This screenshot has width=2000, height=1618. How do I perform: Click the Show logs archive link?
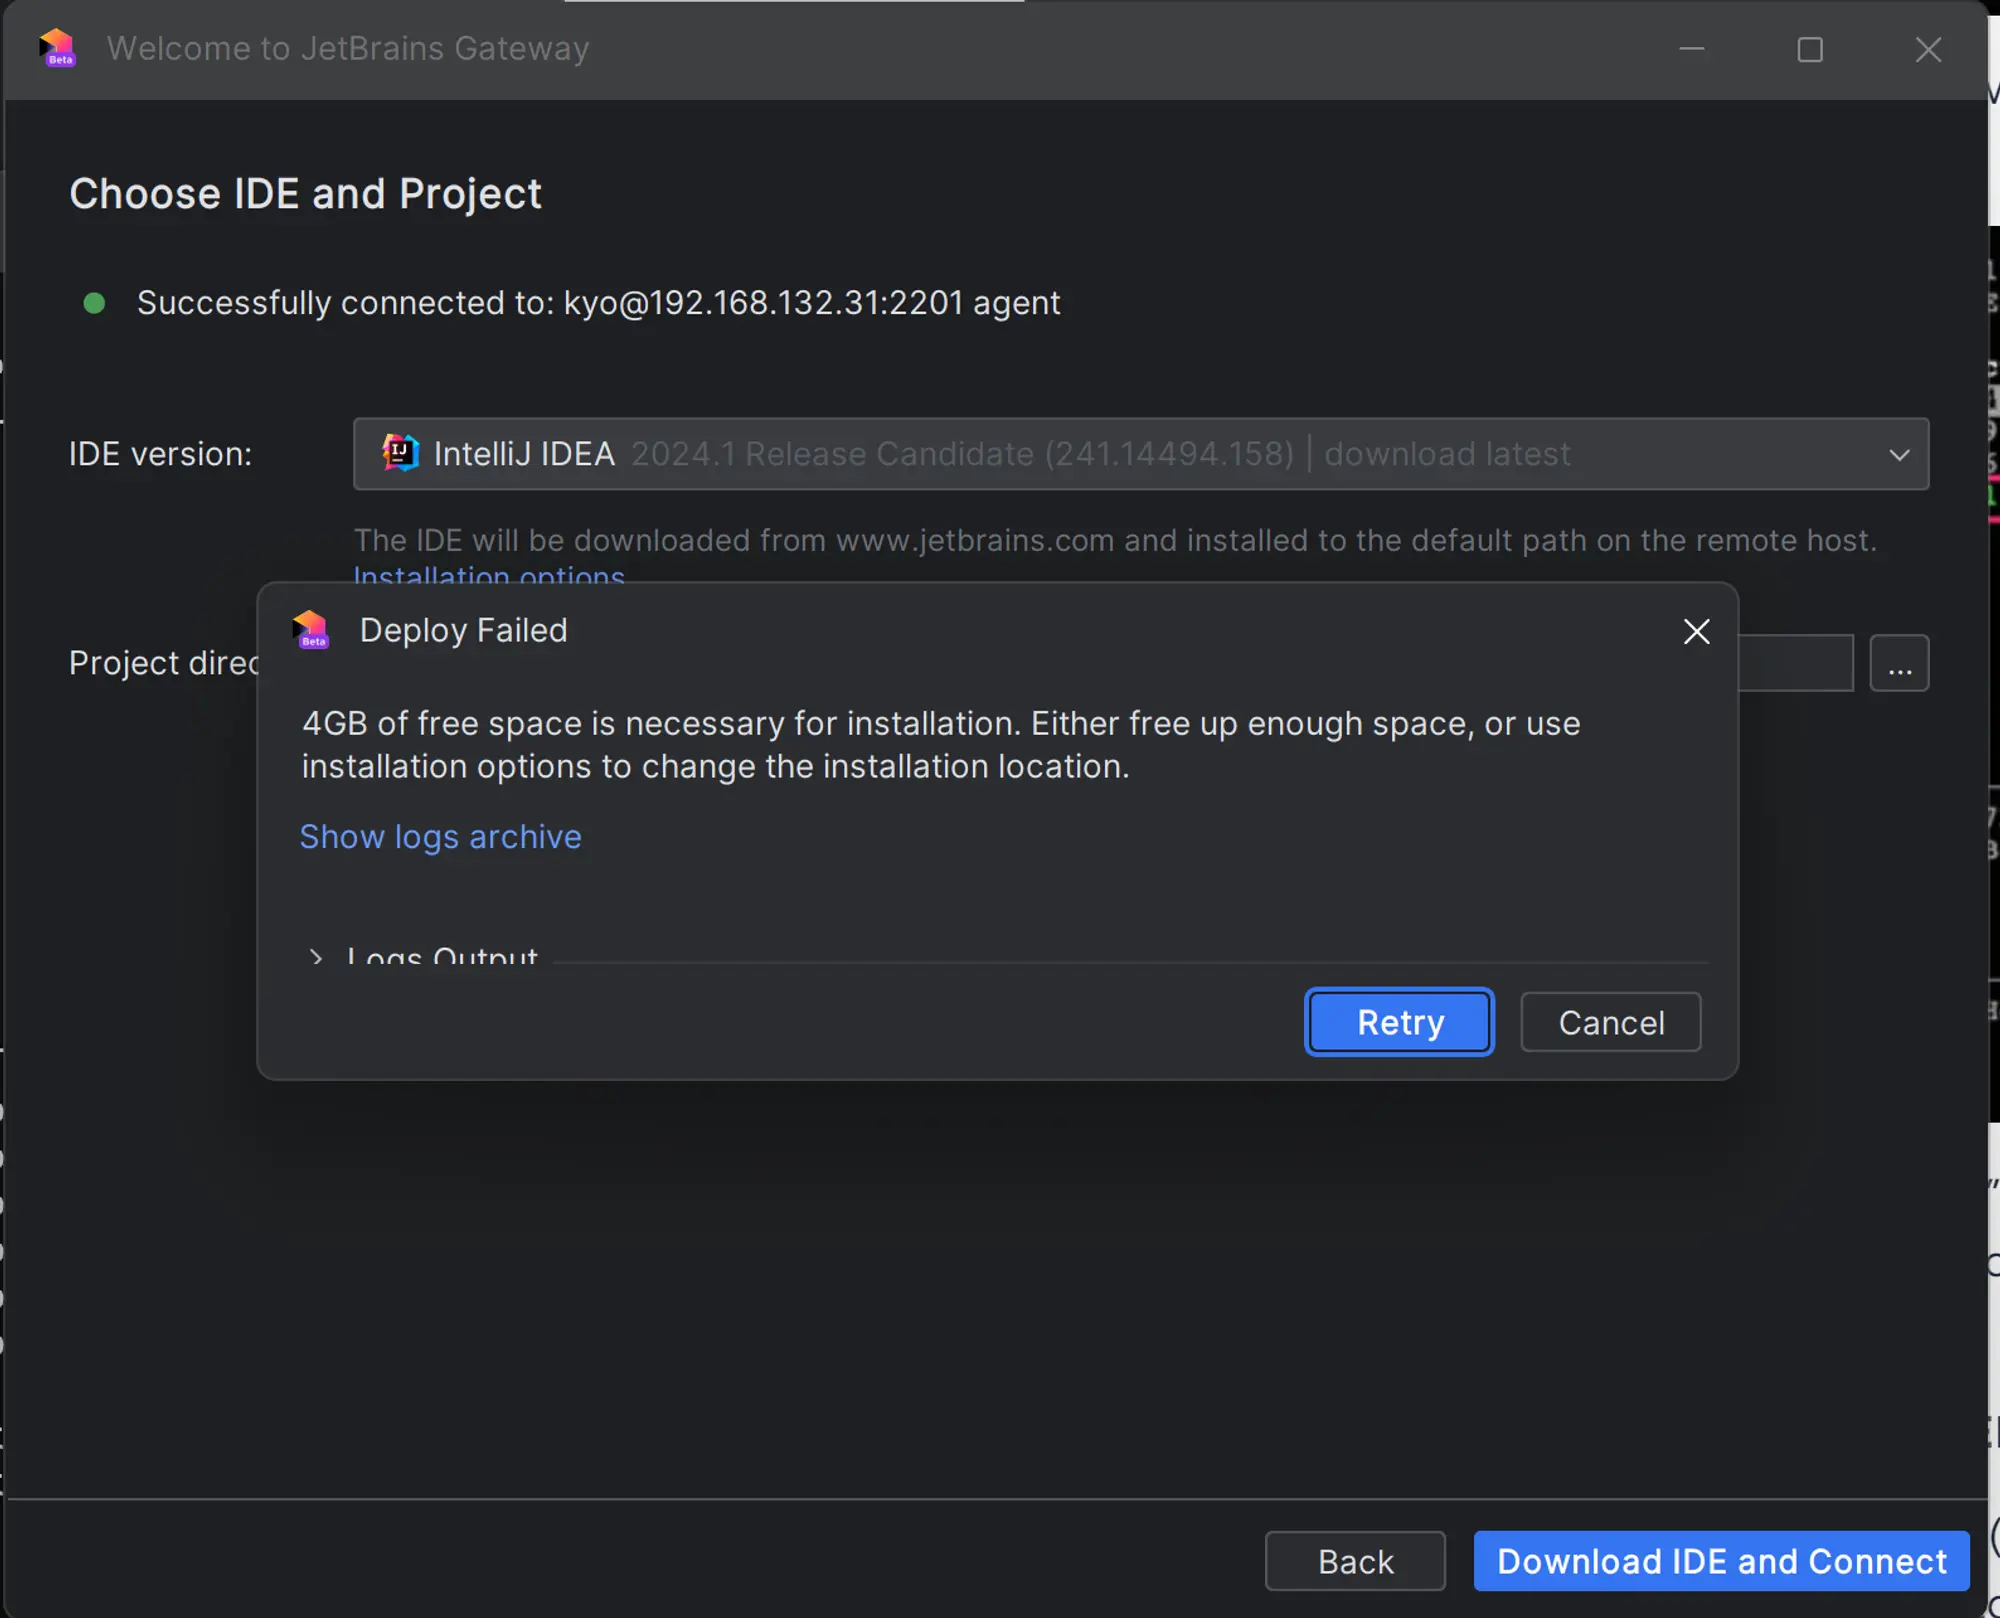click(439, 835)
